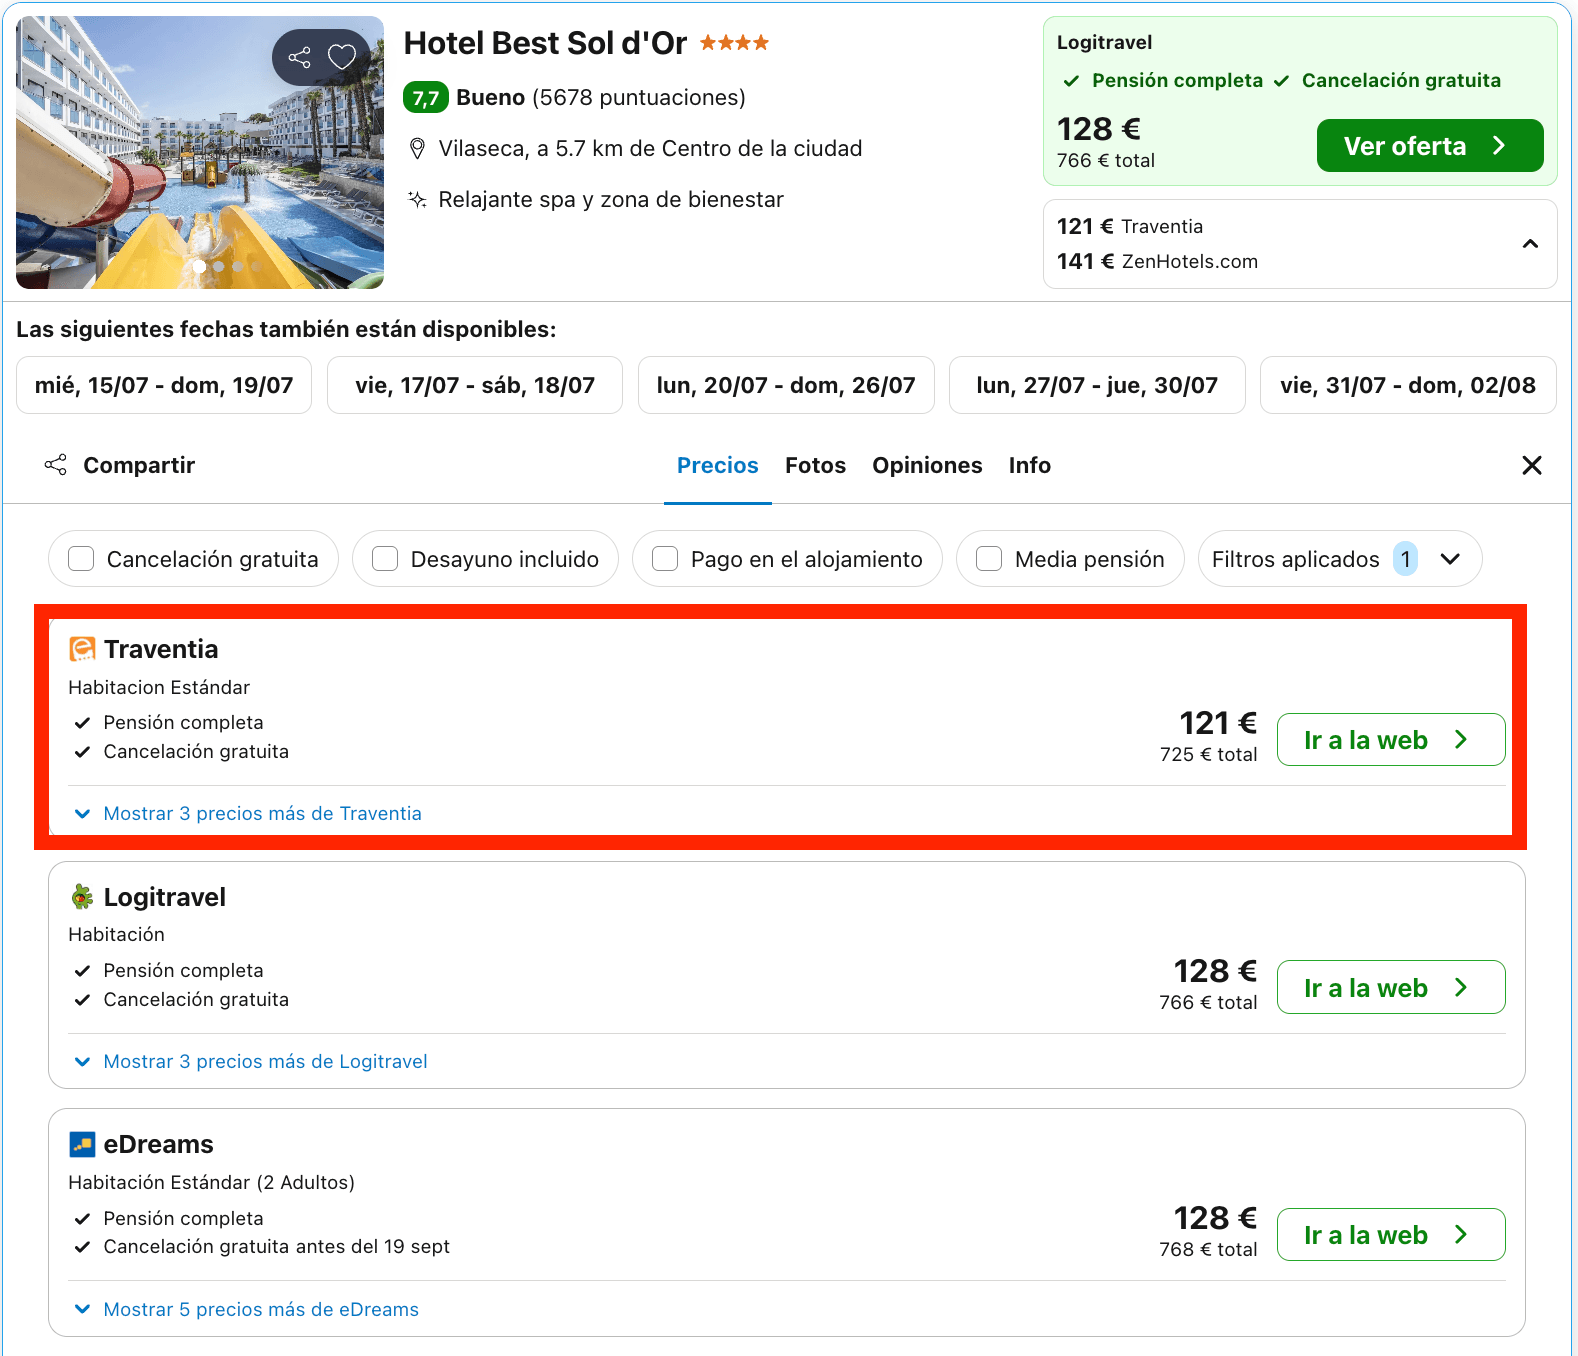
Task: Enable the Cancelación gratuita checkbox
Action: pos(81,558)
